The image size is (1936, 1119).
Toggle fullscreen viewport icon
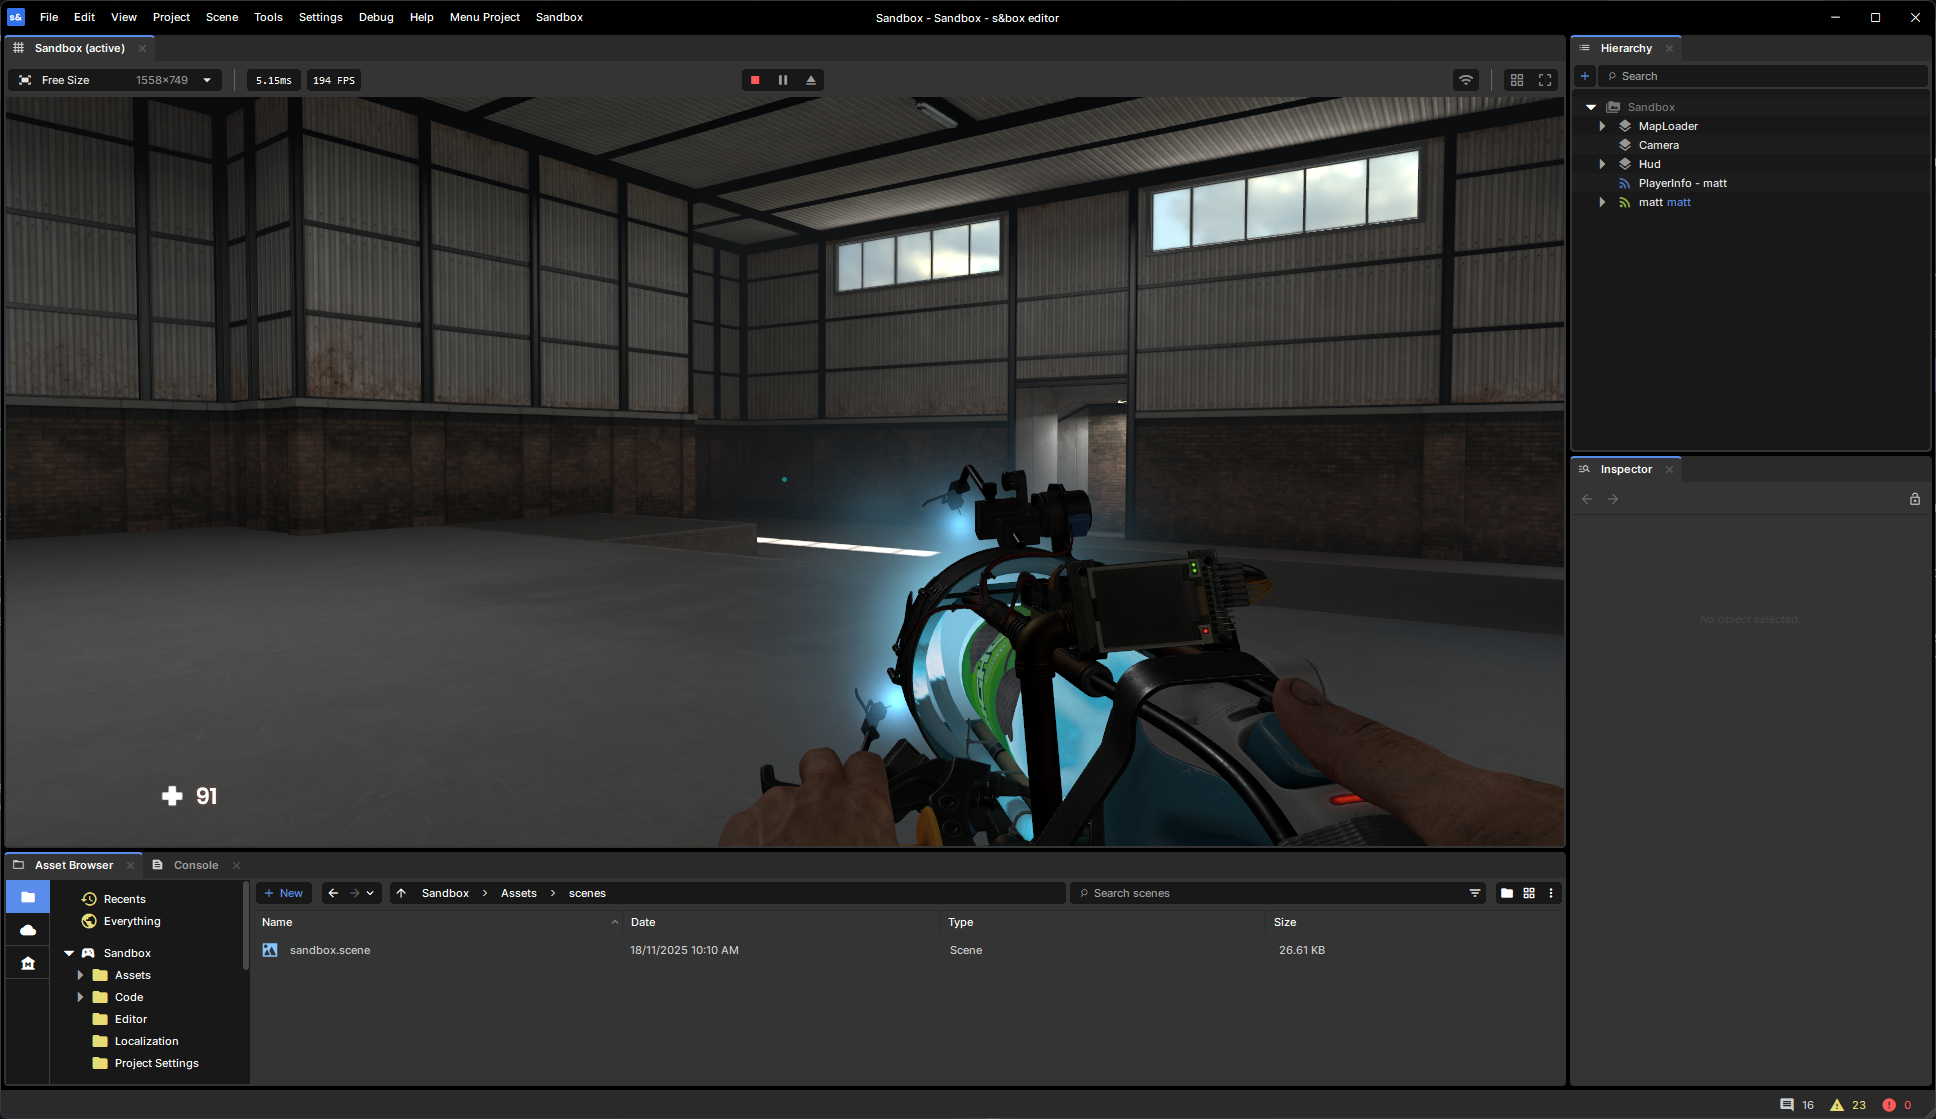point(1545,80)
